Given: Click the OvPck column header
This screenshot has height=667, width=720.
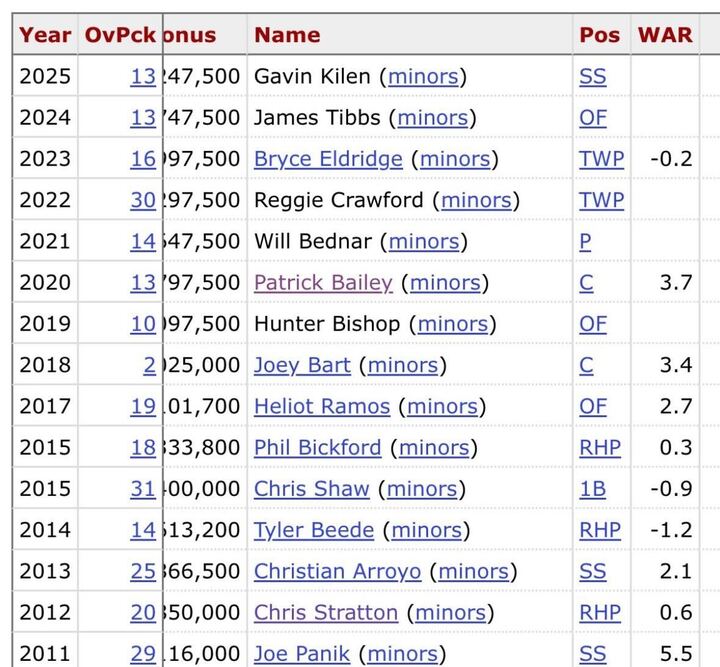Looking at the screenshot, I should click(120, 34).
